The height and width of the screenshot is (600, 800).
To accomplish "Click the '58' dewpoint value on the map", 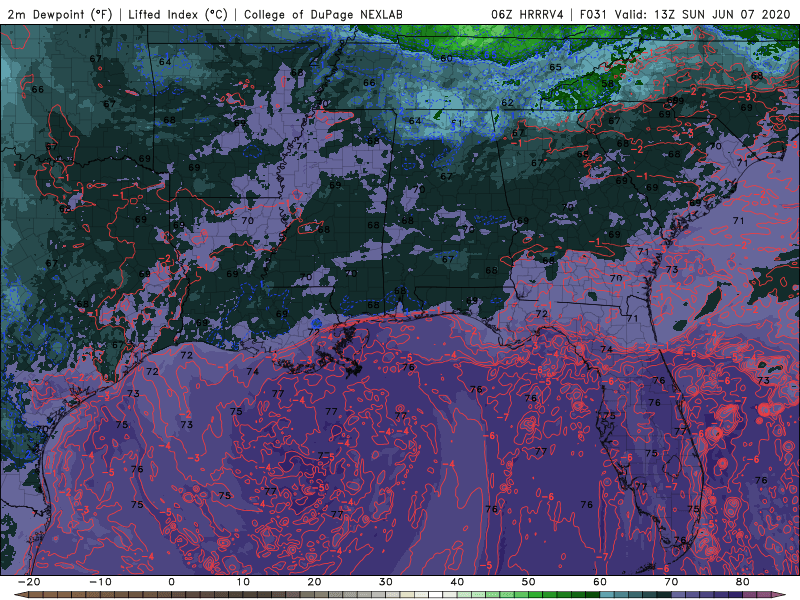I will [607, 84].
